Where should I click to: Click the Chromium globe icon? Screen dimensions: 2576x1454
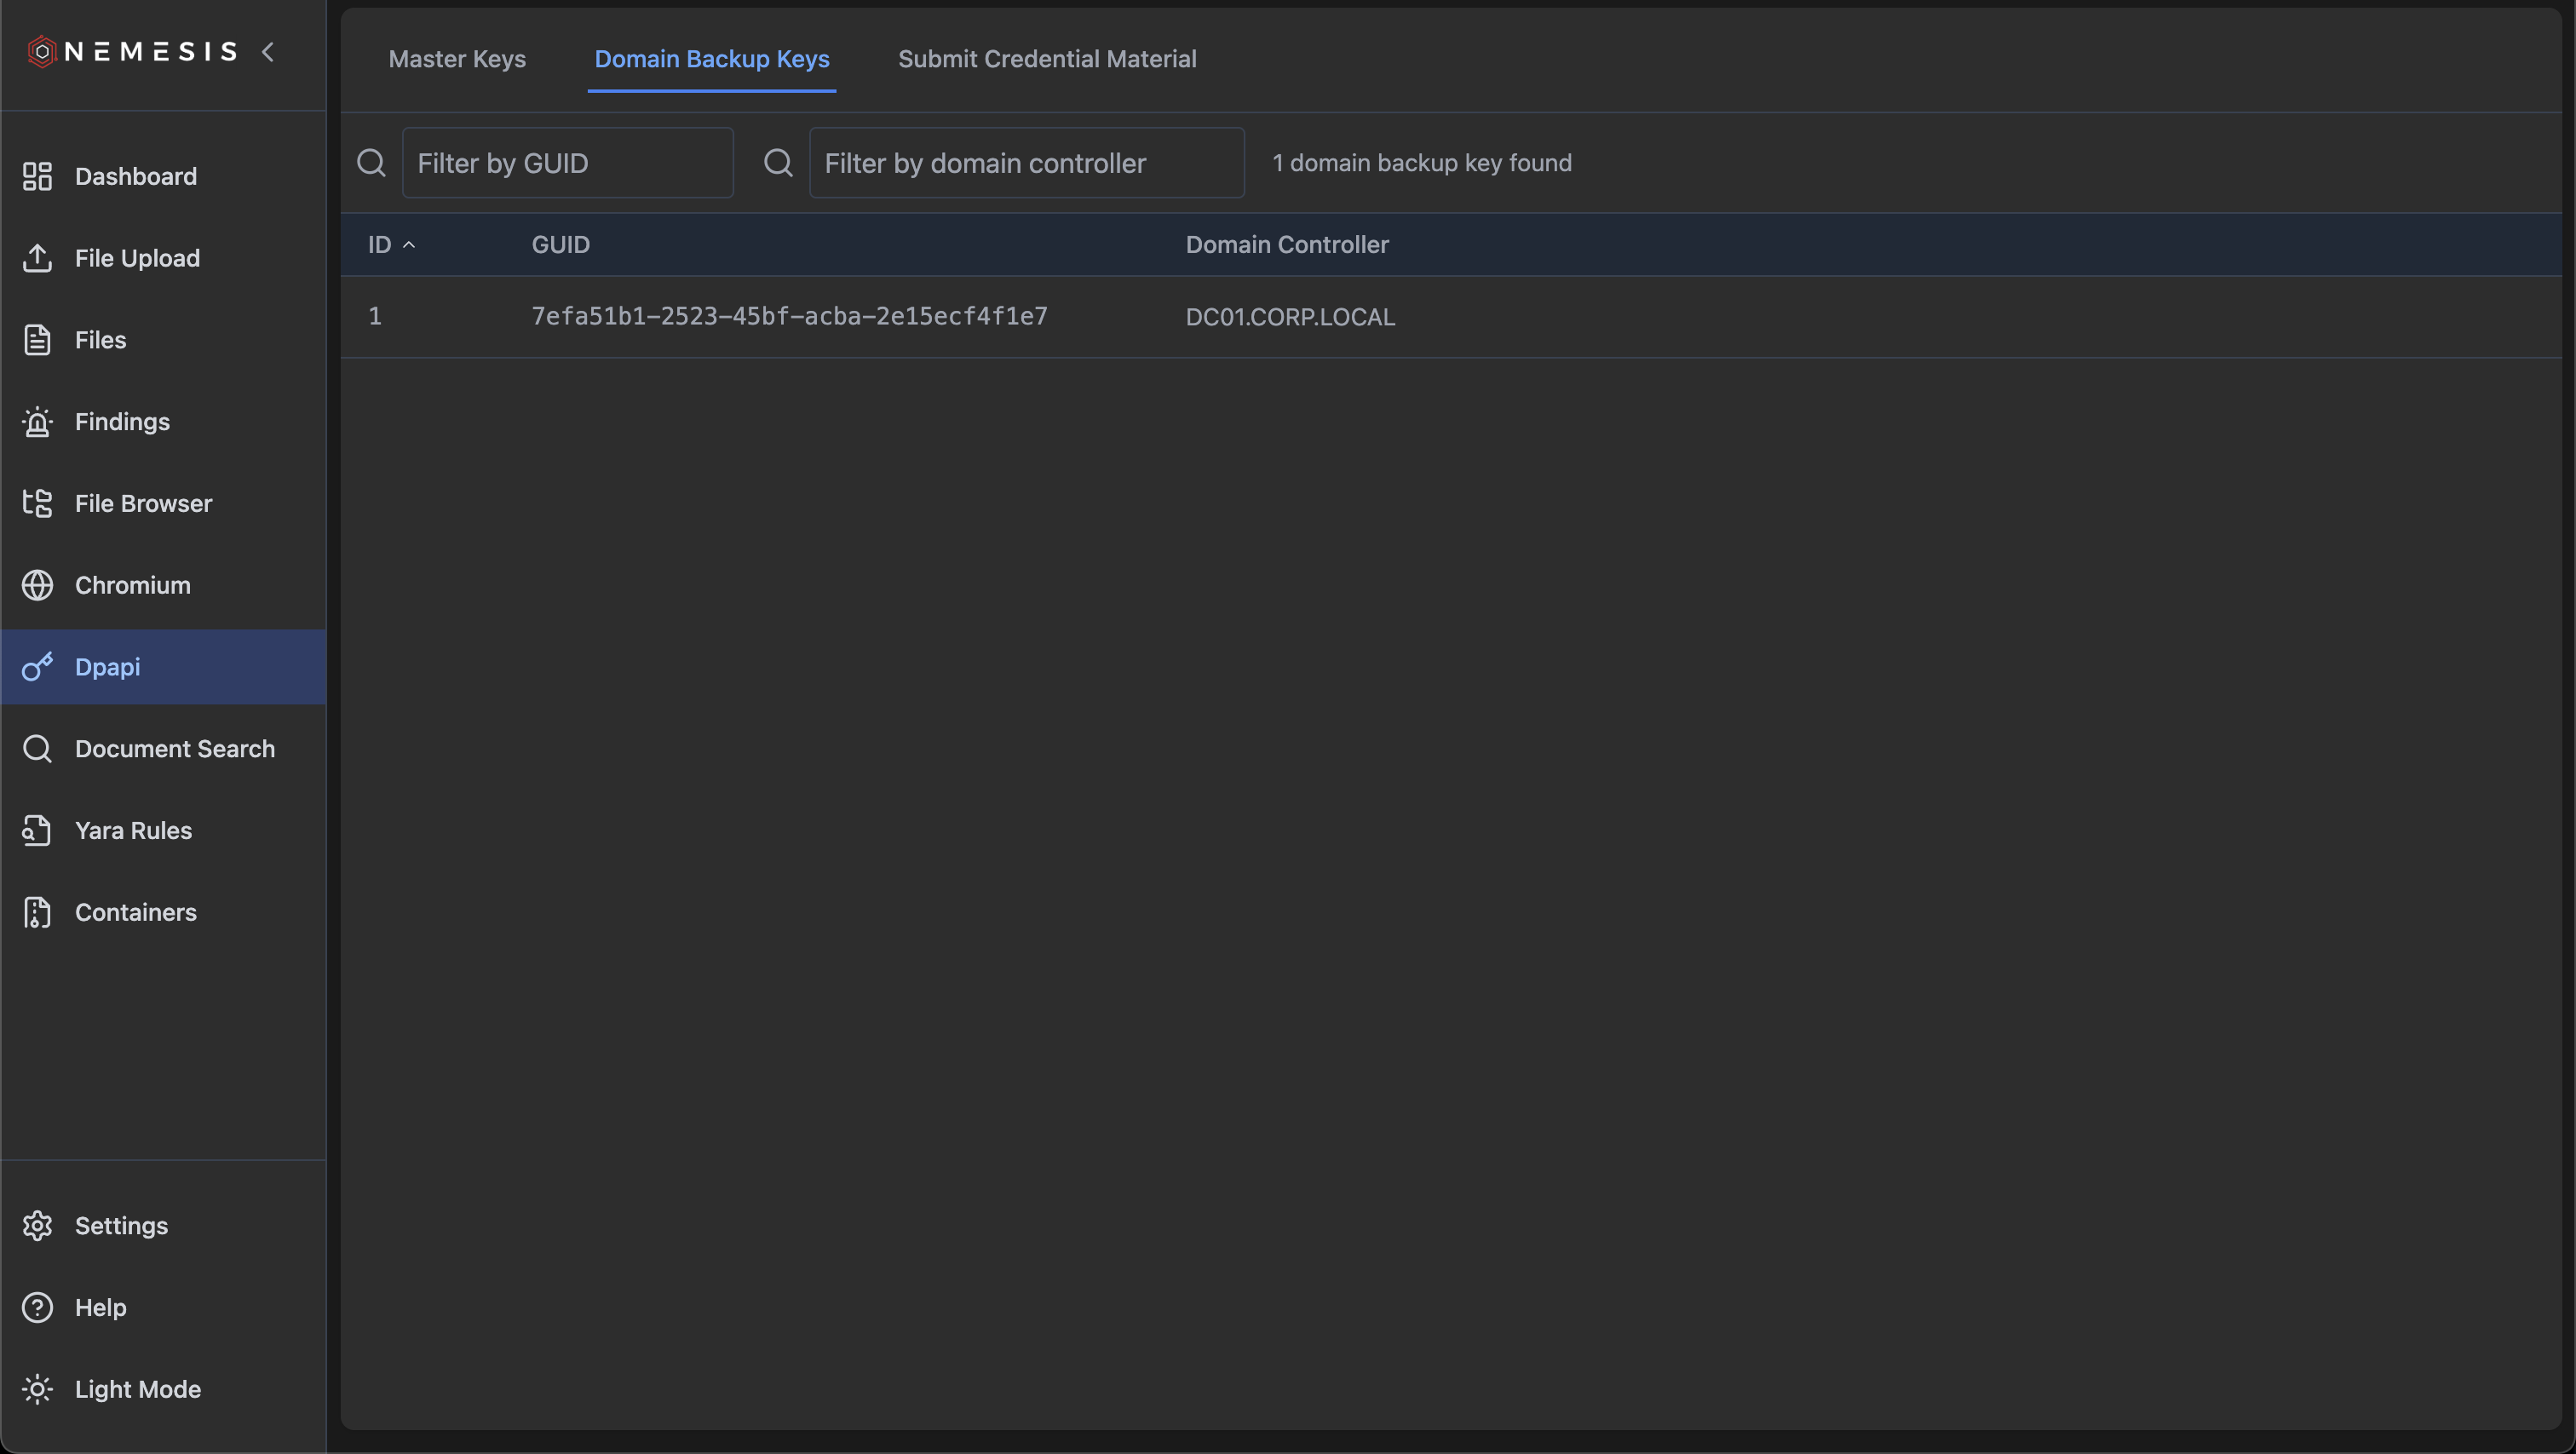point(37,585)
